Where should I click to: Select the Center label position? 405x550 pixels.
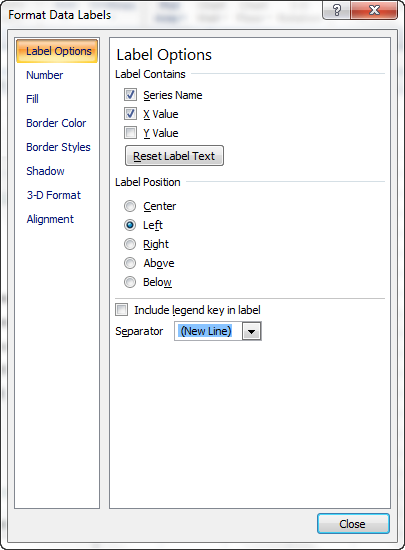(x=130, y=206)
